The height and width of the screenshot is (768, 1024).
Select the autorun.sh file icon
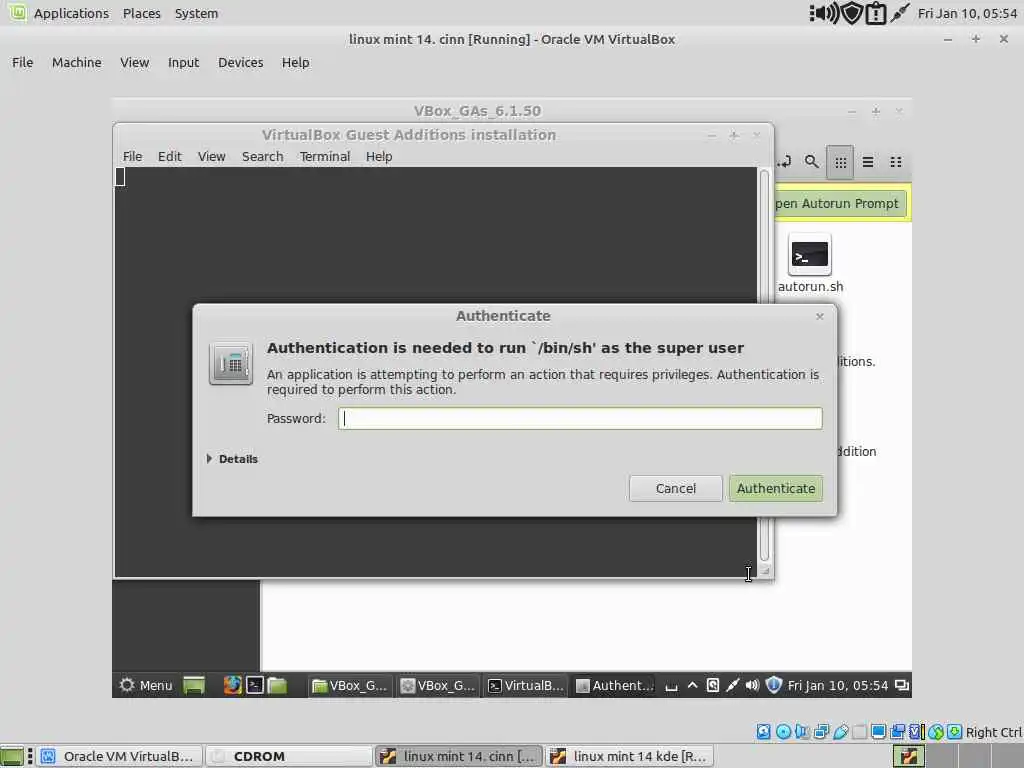[810, 255]
